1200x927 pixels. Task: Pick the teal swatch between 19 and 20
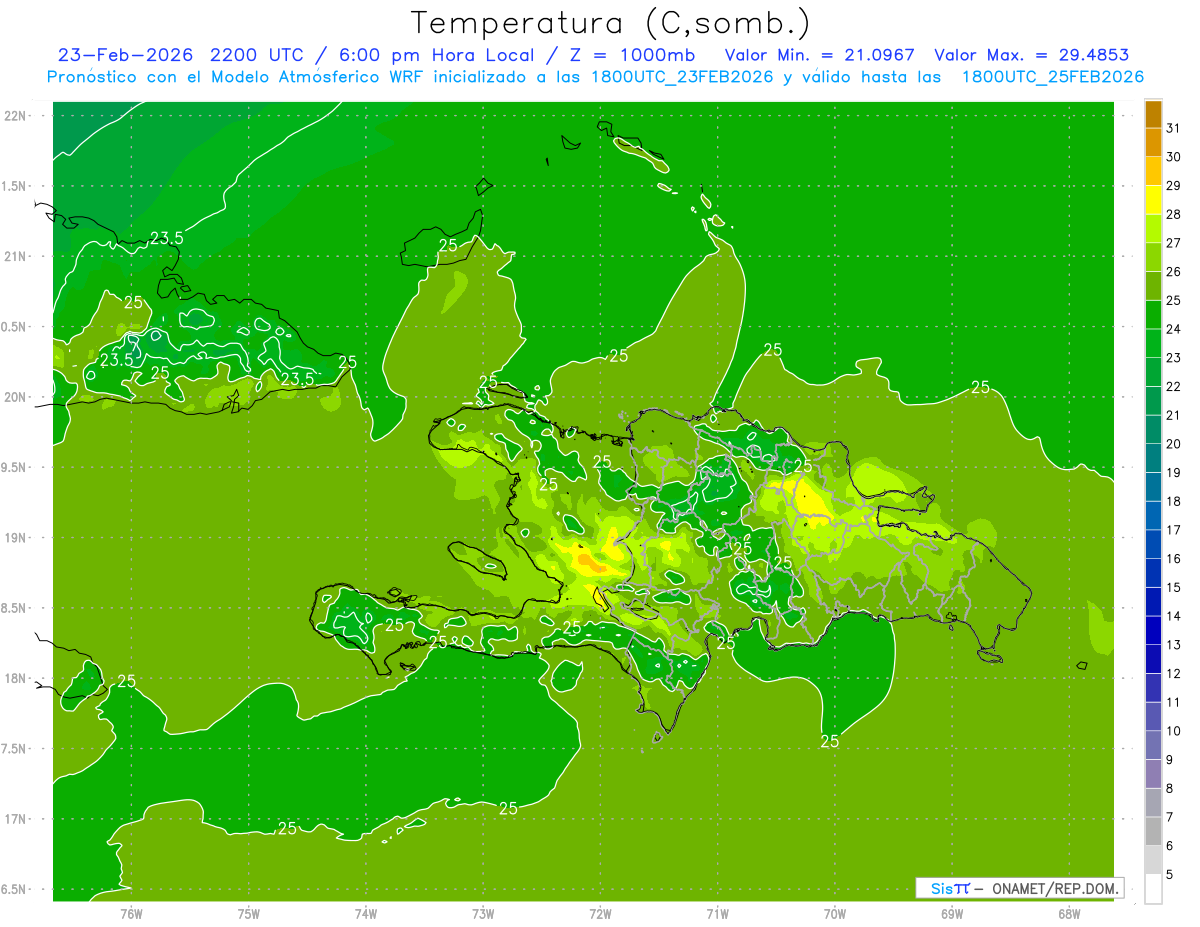(x=1153, y=458)
